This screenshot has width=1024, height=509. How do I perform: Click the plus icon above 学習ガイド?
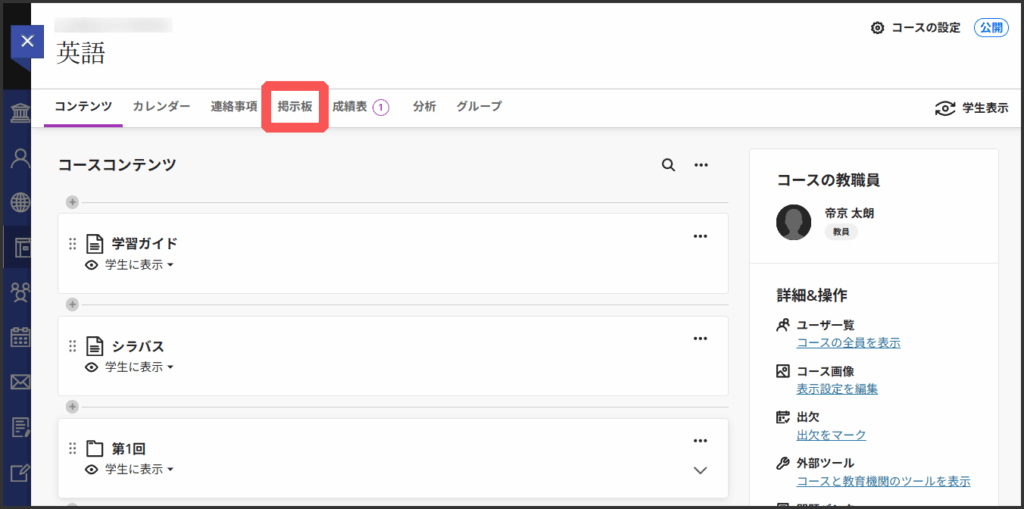(72, 202)
